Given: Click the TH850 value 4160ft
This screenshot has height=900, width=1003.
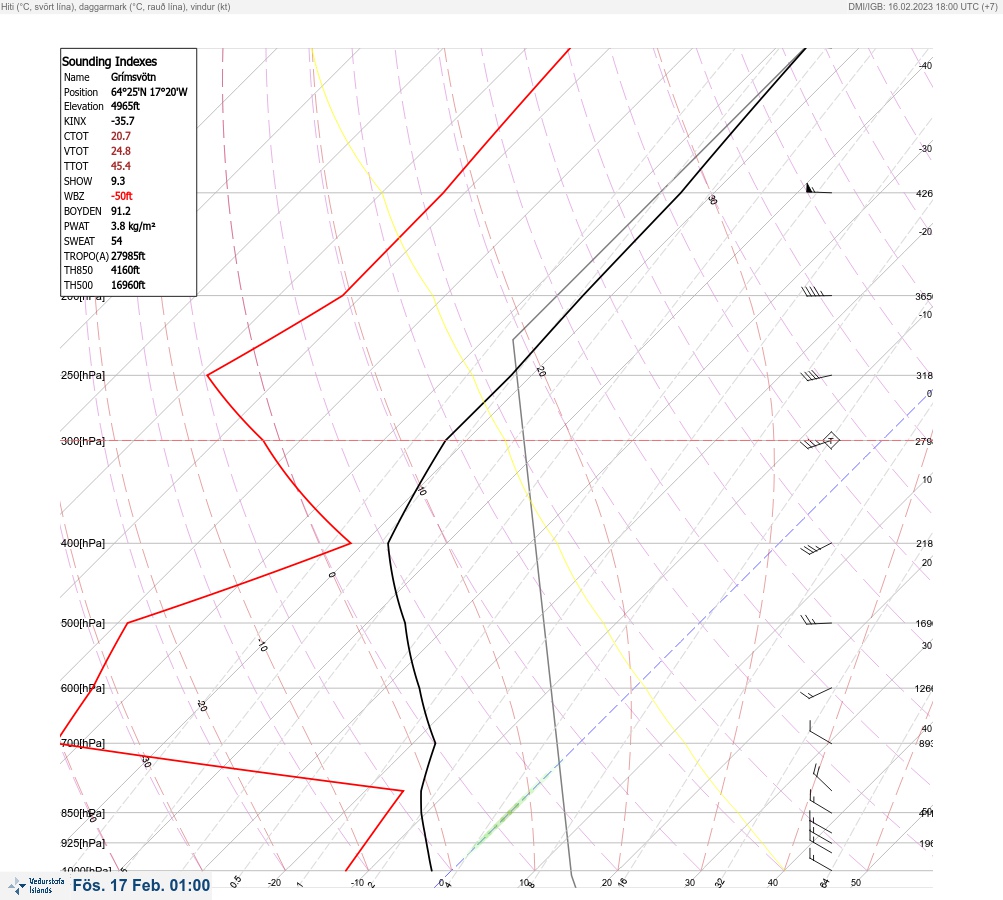Looking at the screenshot, I should pyautogui.click(x=125, y=270).
